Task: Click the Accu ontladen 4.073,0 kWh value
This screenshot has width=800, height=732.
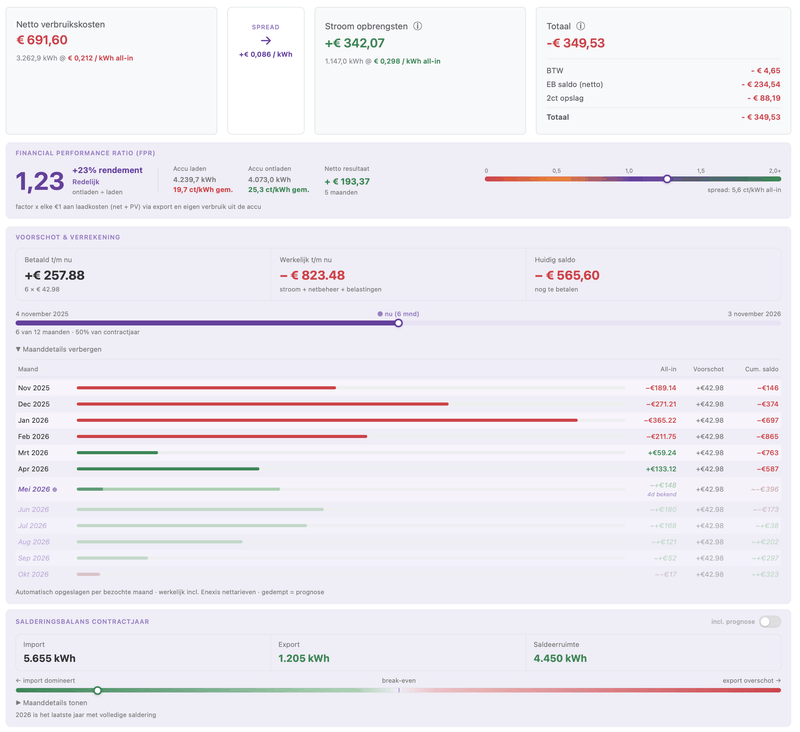Action: point(269,180)
